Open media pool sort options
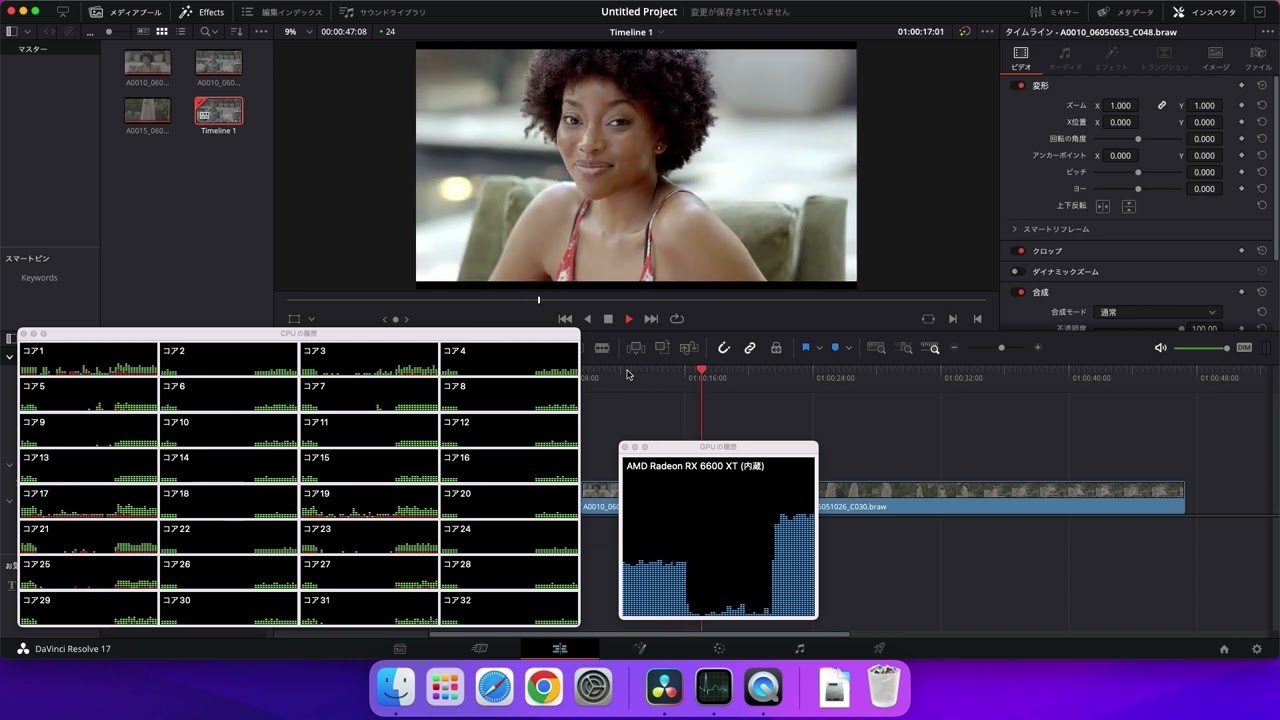Screen dimensions: 1280x720 click(x=236, y=32)
